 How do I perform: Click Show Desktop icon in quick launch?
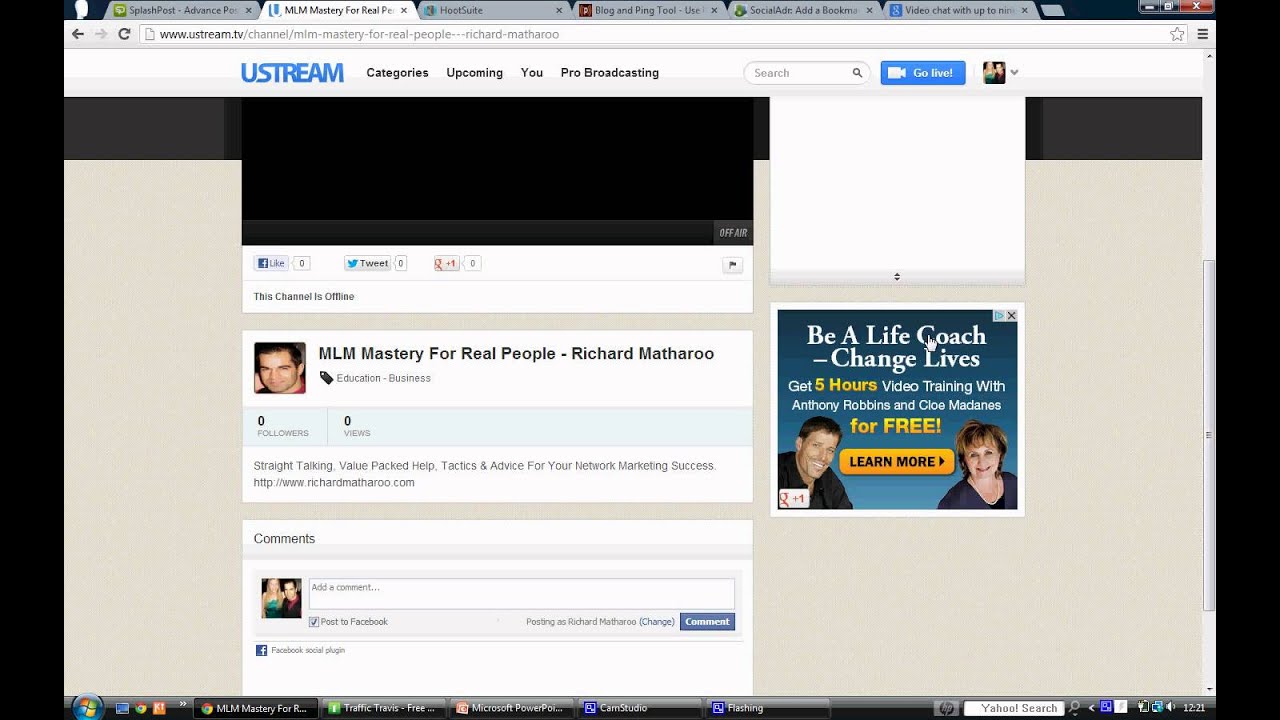tap(122, 708)
